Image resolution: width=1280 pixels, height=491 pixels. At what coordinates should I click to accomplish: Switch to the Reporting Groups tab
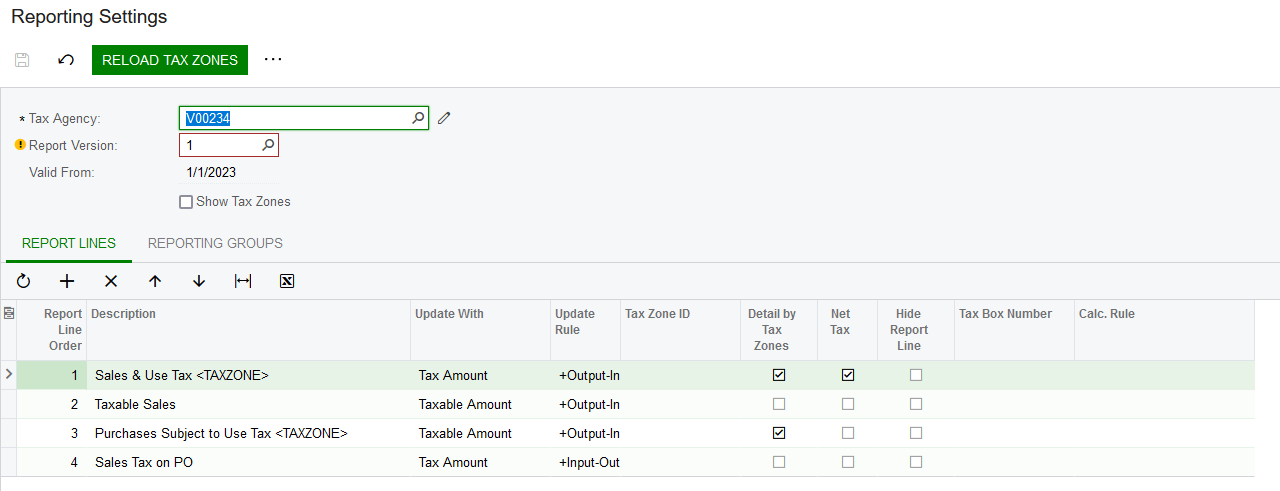tap(215, 243)
